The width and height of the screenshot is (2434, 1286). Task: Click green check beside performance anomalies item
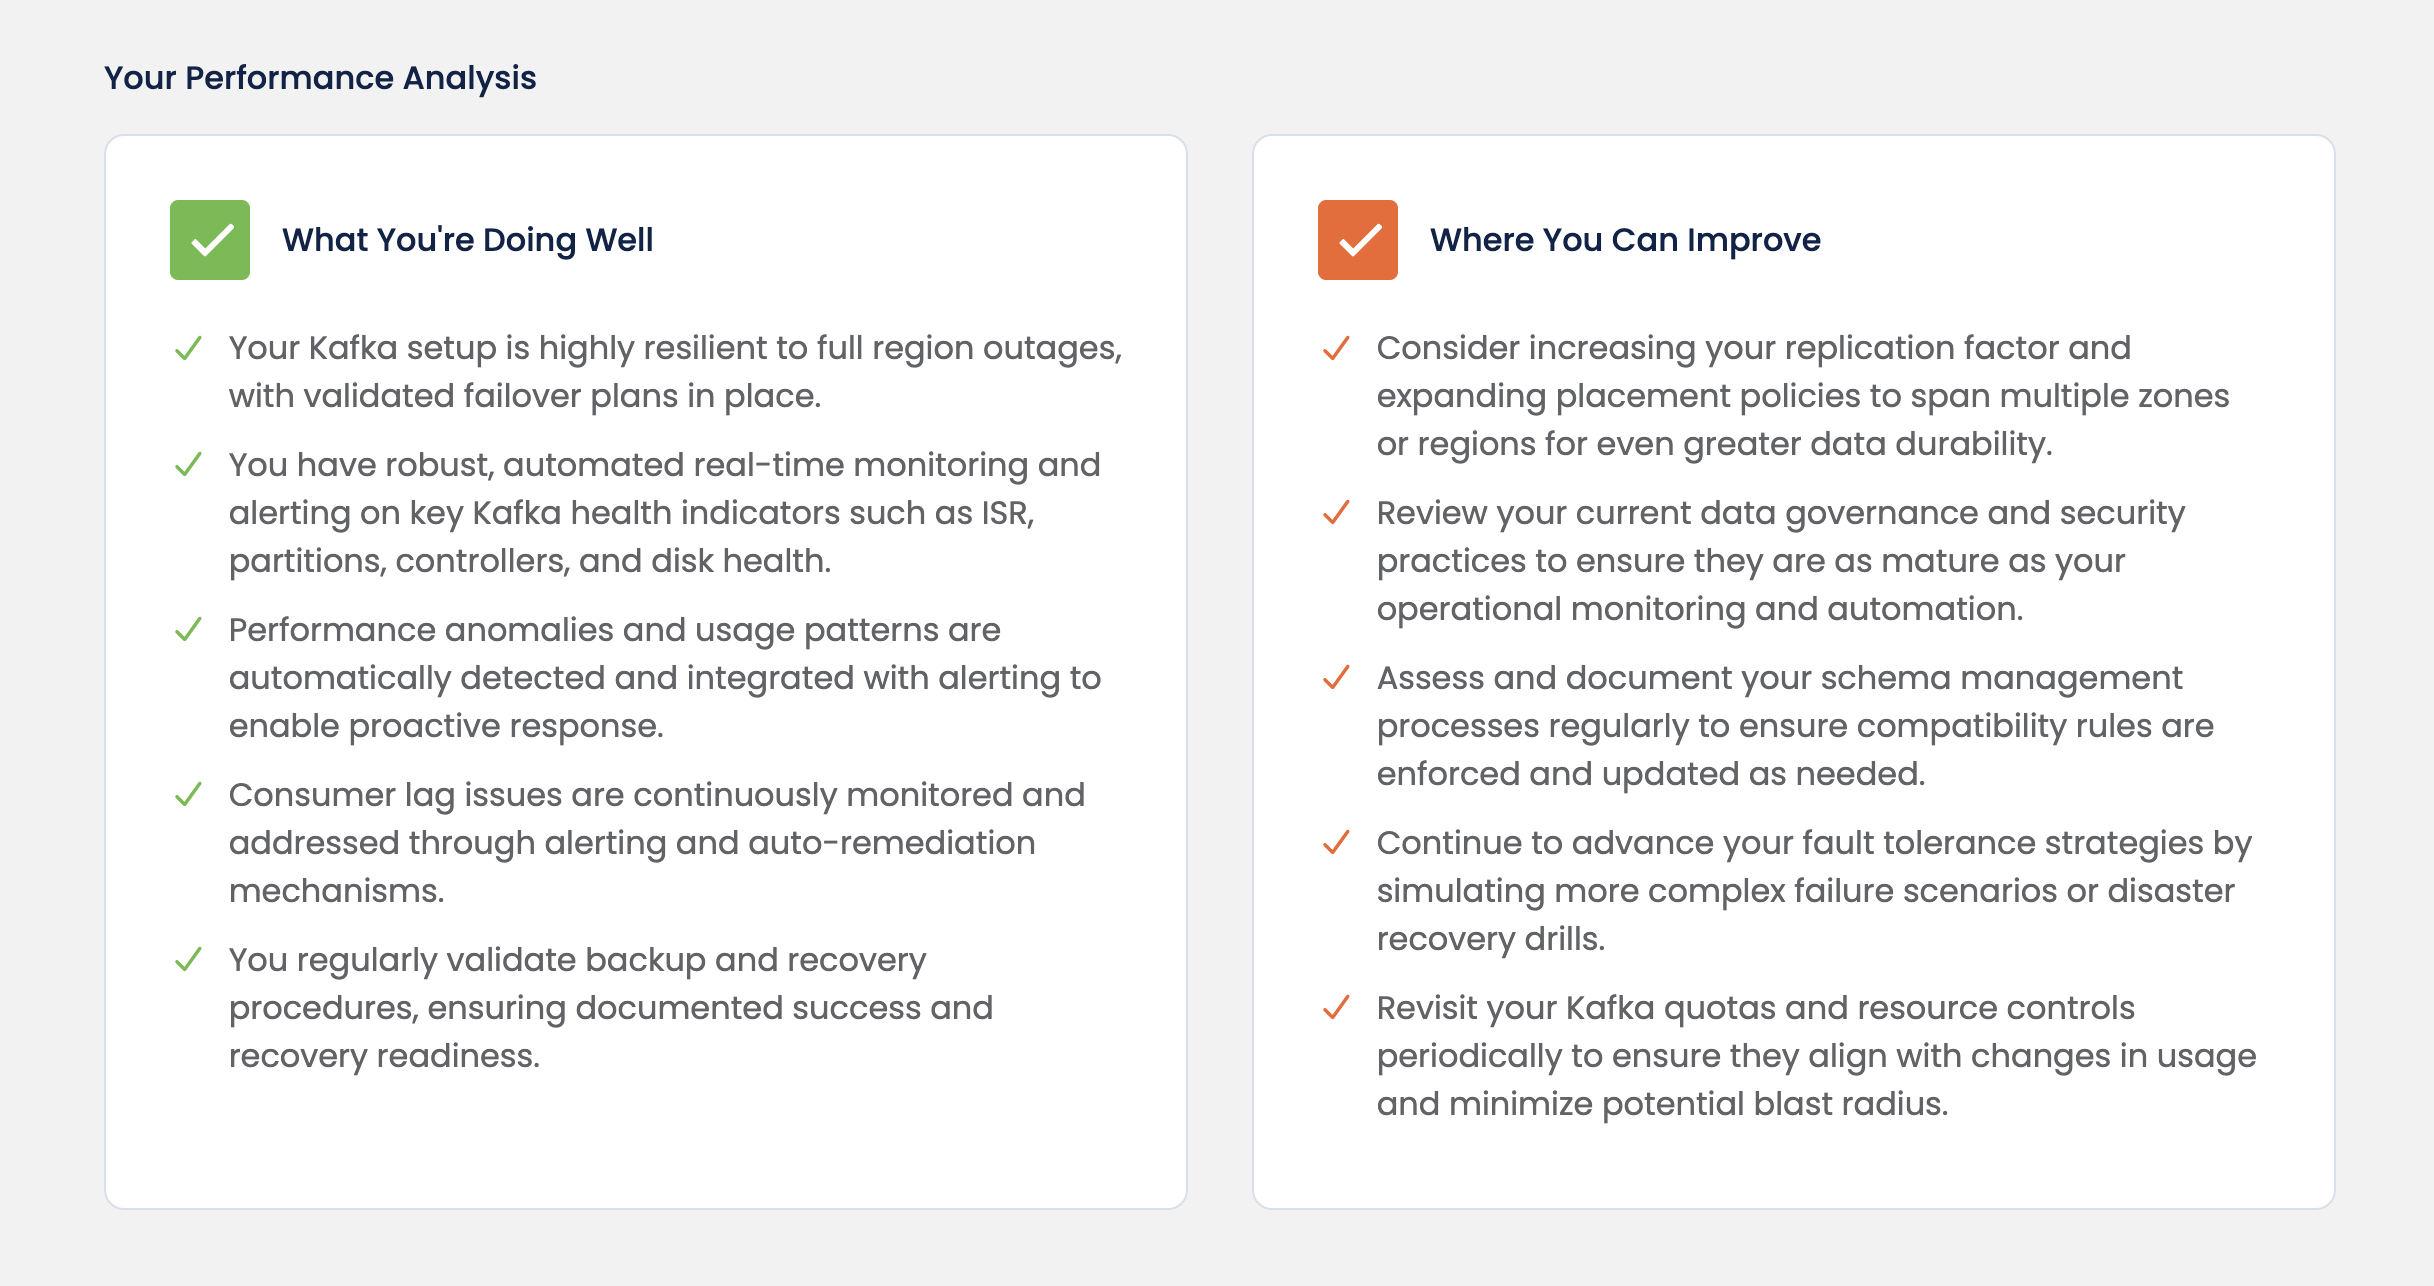click(x=188, y=630)
